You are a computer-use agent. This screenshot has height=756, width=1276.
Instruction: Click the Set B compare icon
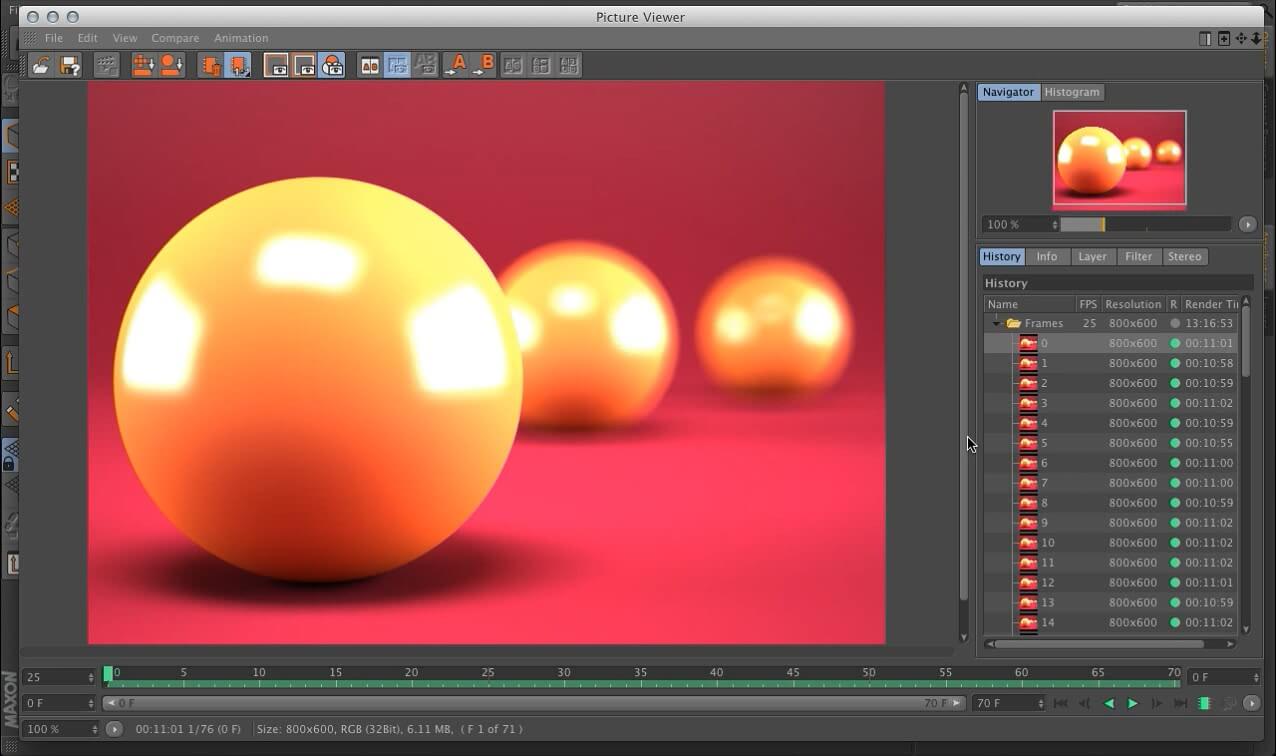[x=484, y=66]
